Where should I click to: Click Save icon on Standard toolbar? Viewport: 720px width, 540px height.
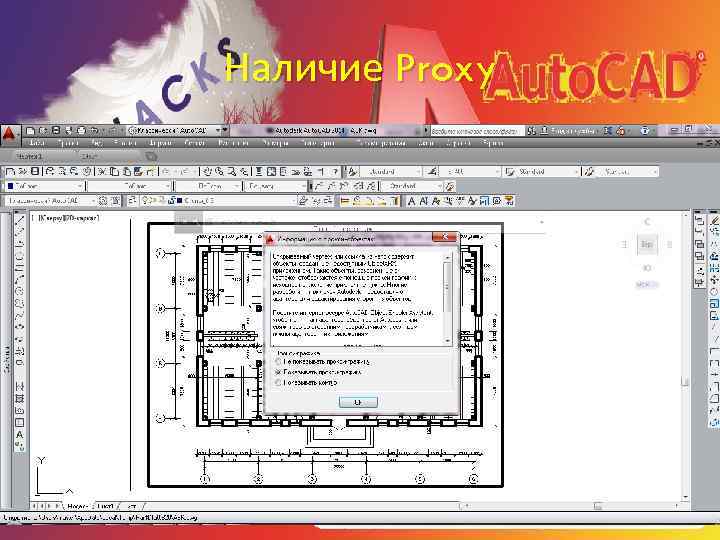click(34, 172)
